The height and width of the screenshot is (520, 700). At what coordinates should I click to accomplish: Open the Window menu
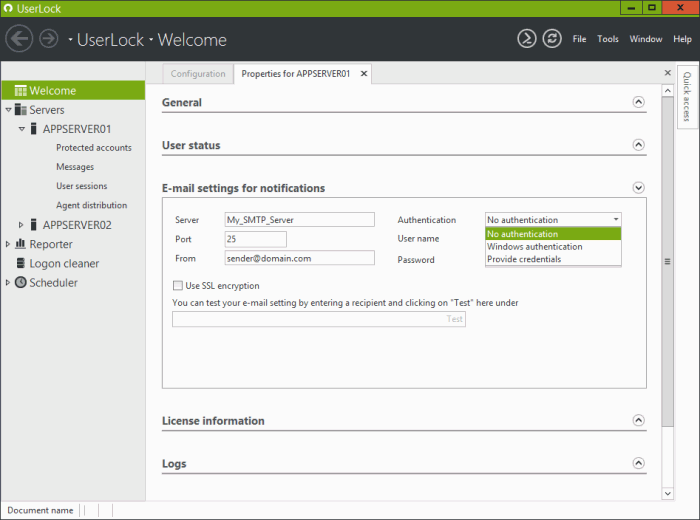[x=646, y=39]
